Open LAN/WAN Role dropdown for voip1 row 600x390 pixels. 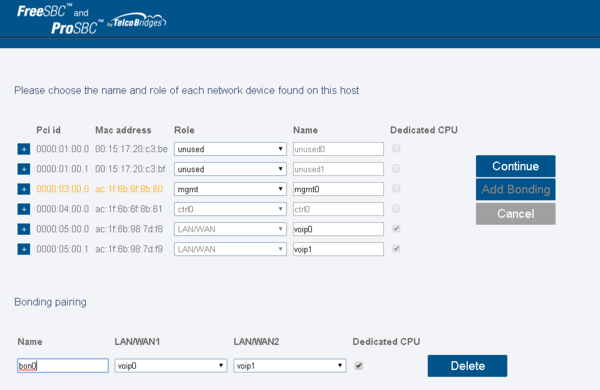pyautogui.click(x=230, y=249)
